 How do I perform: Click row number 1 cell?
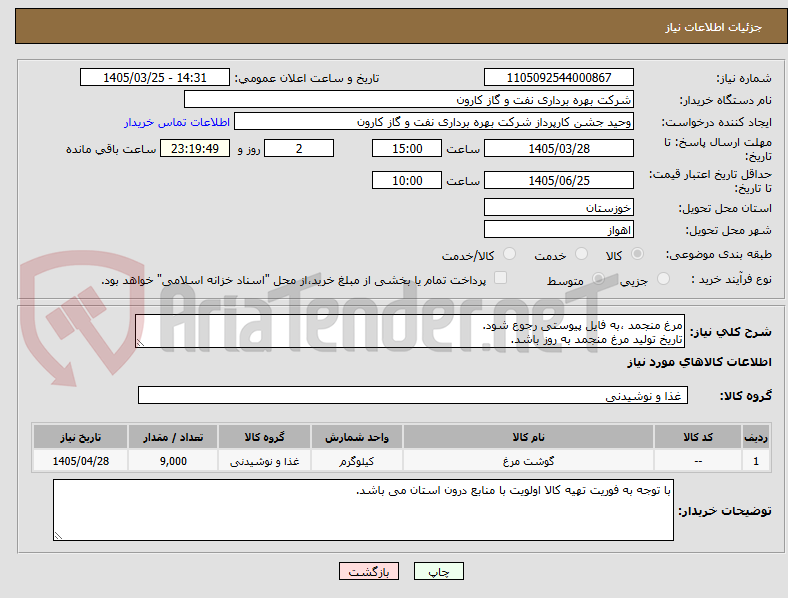click(756, 460)
